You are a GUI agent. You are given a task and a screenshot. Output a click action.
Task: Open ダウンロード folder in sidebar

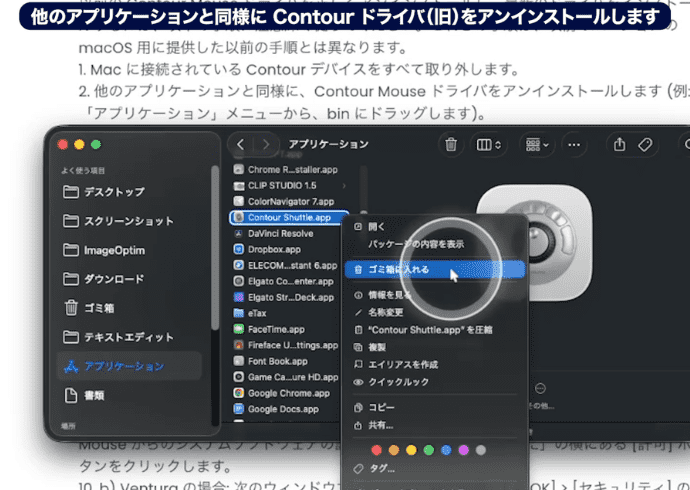point(113,279)
